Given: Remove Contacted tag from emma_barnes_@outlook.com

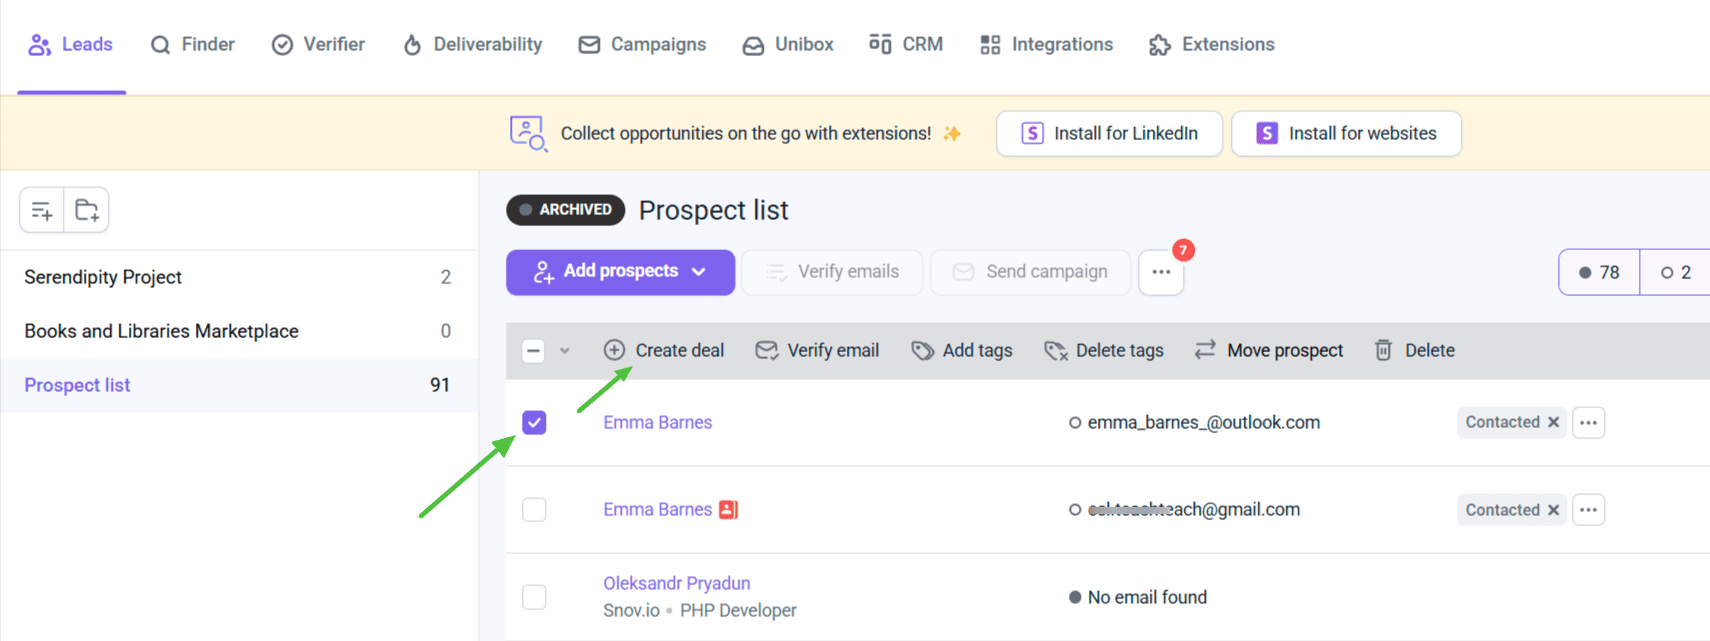Looking at the screenshot, I should coord(1553,422).
